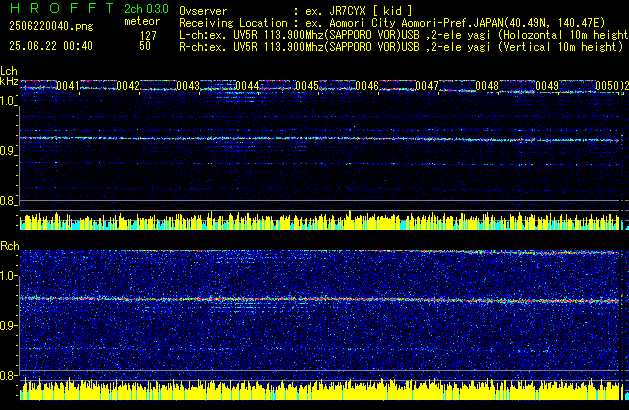This screenshot has height=410, width=629.
Task: Click the 0041 time marker
Action: click(68, 86)
